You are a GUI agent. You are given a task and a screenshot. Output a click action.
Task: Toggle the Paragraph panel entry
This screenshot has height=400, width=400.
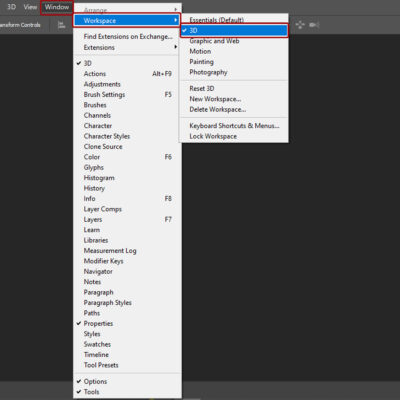tap(127, 292)
